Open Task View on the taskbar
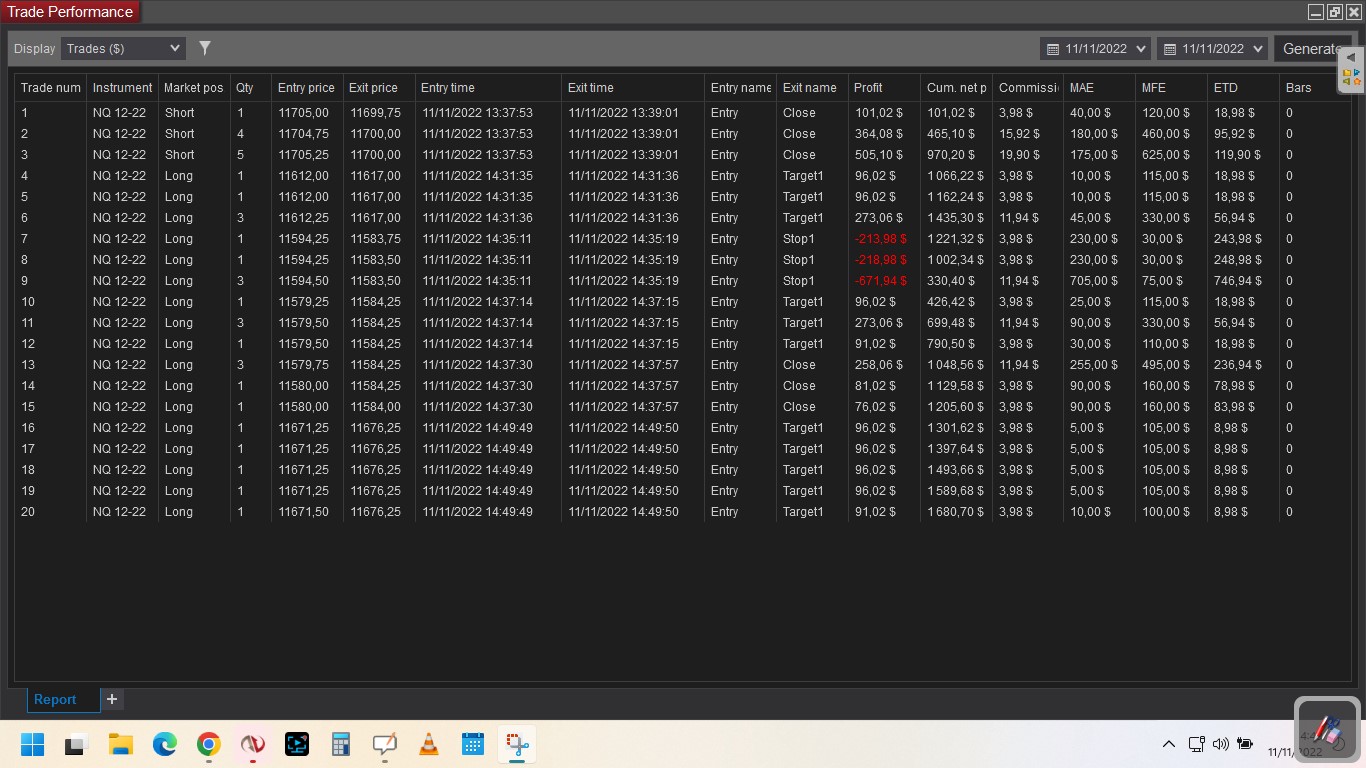1366x768 pixels. (76, 744)
